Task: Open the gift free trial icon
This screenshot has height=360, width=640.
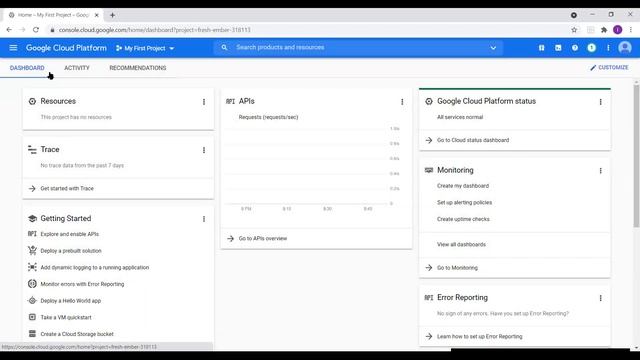Action: point(541,48)
